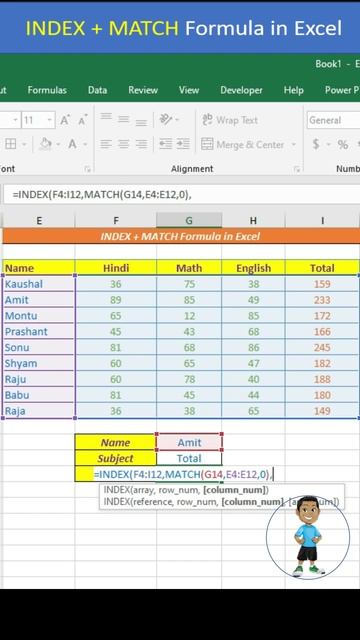Apply top align to cell text
This screenshot has height=640, width=360.
106,118
